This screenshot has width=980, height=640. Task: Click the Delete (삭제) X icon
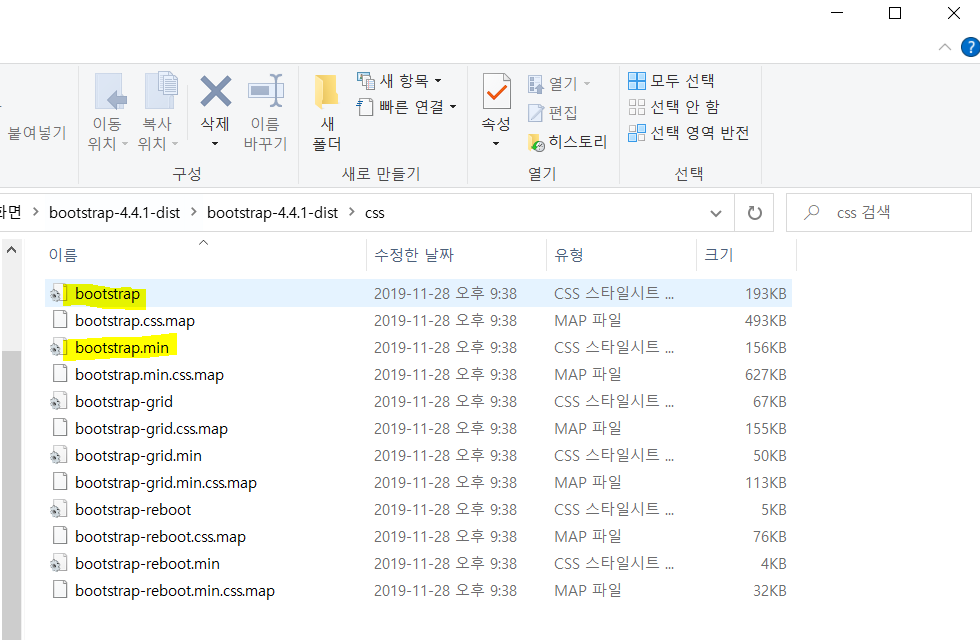(216, 92)
